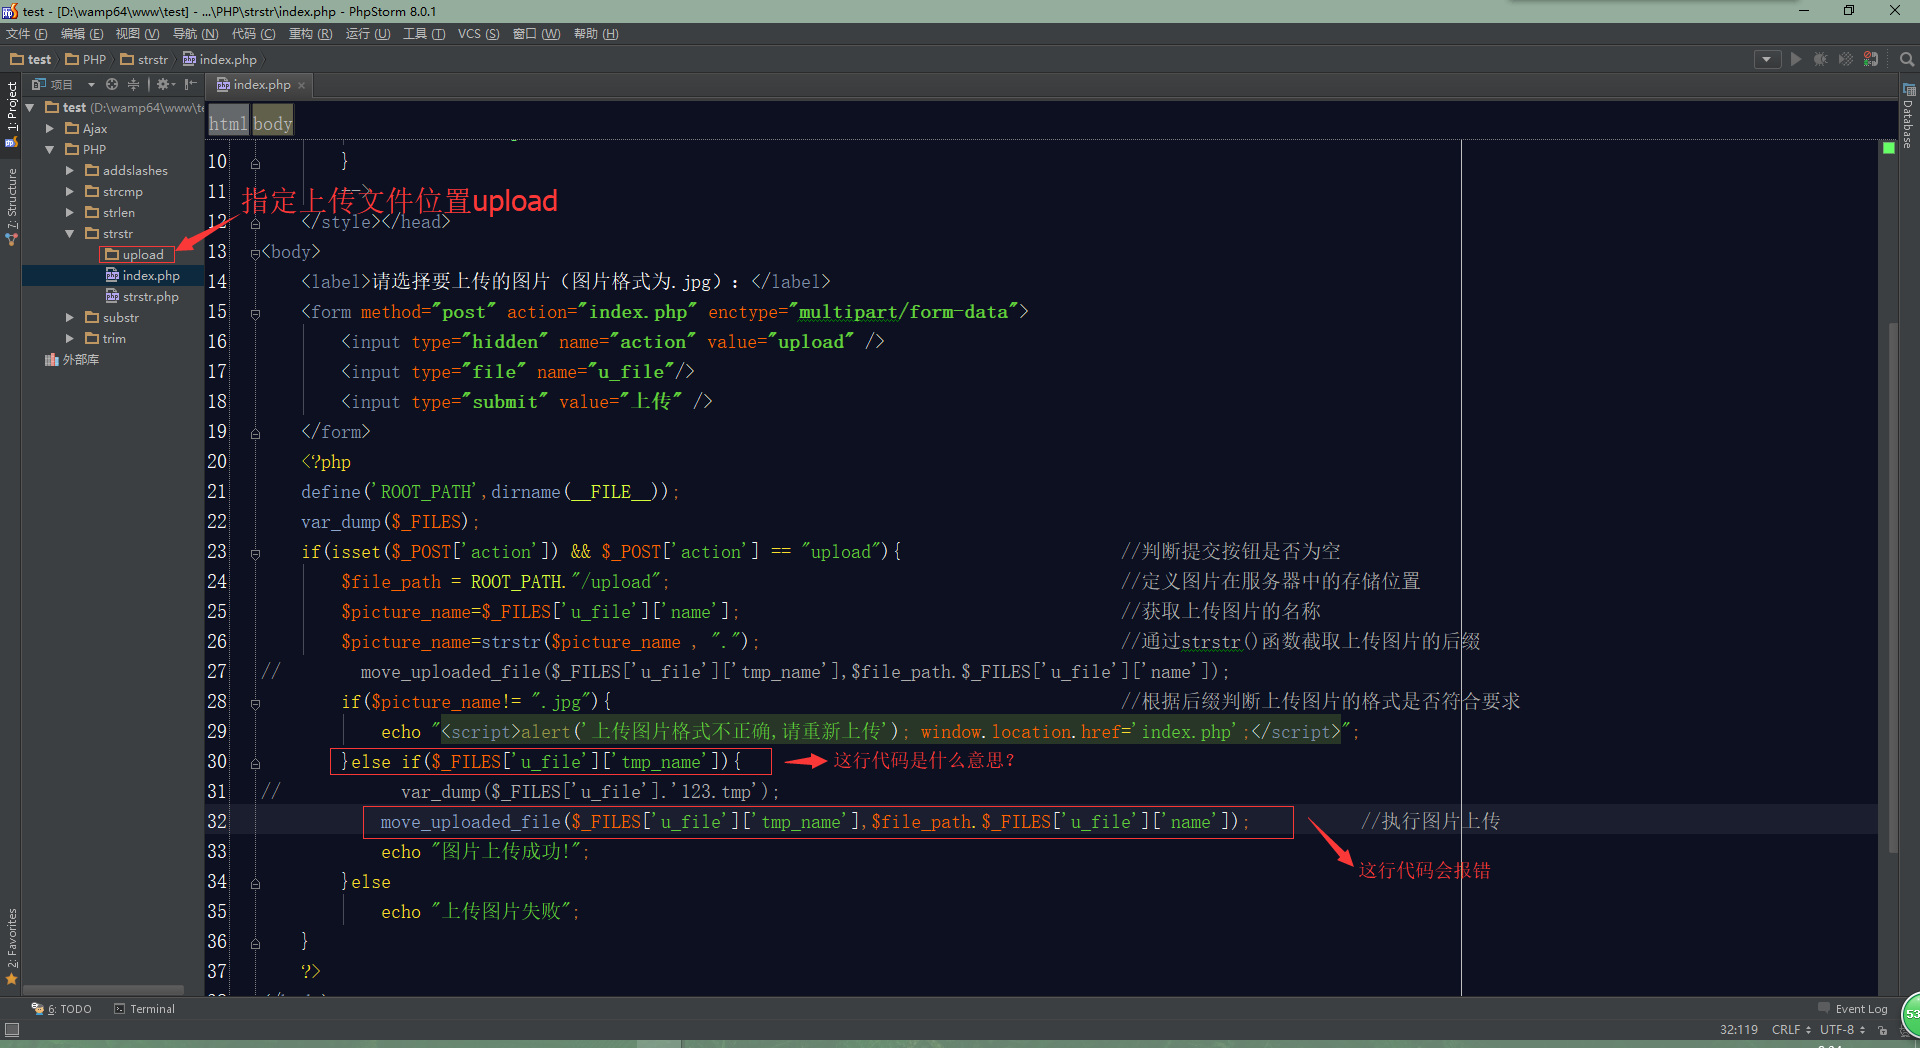The height and width of the screenshot is (1048, 1920).
Task: Start debugging with the bug icon
Action: [1820, 60]
